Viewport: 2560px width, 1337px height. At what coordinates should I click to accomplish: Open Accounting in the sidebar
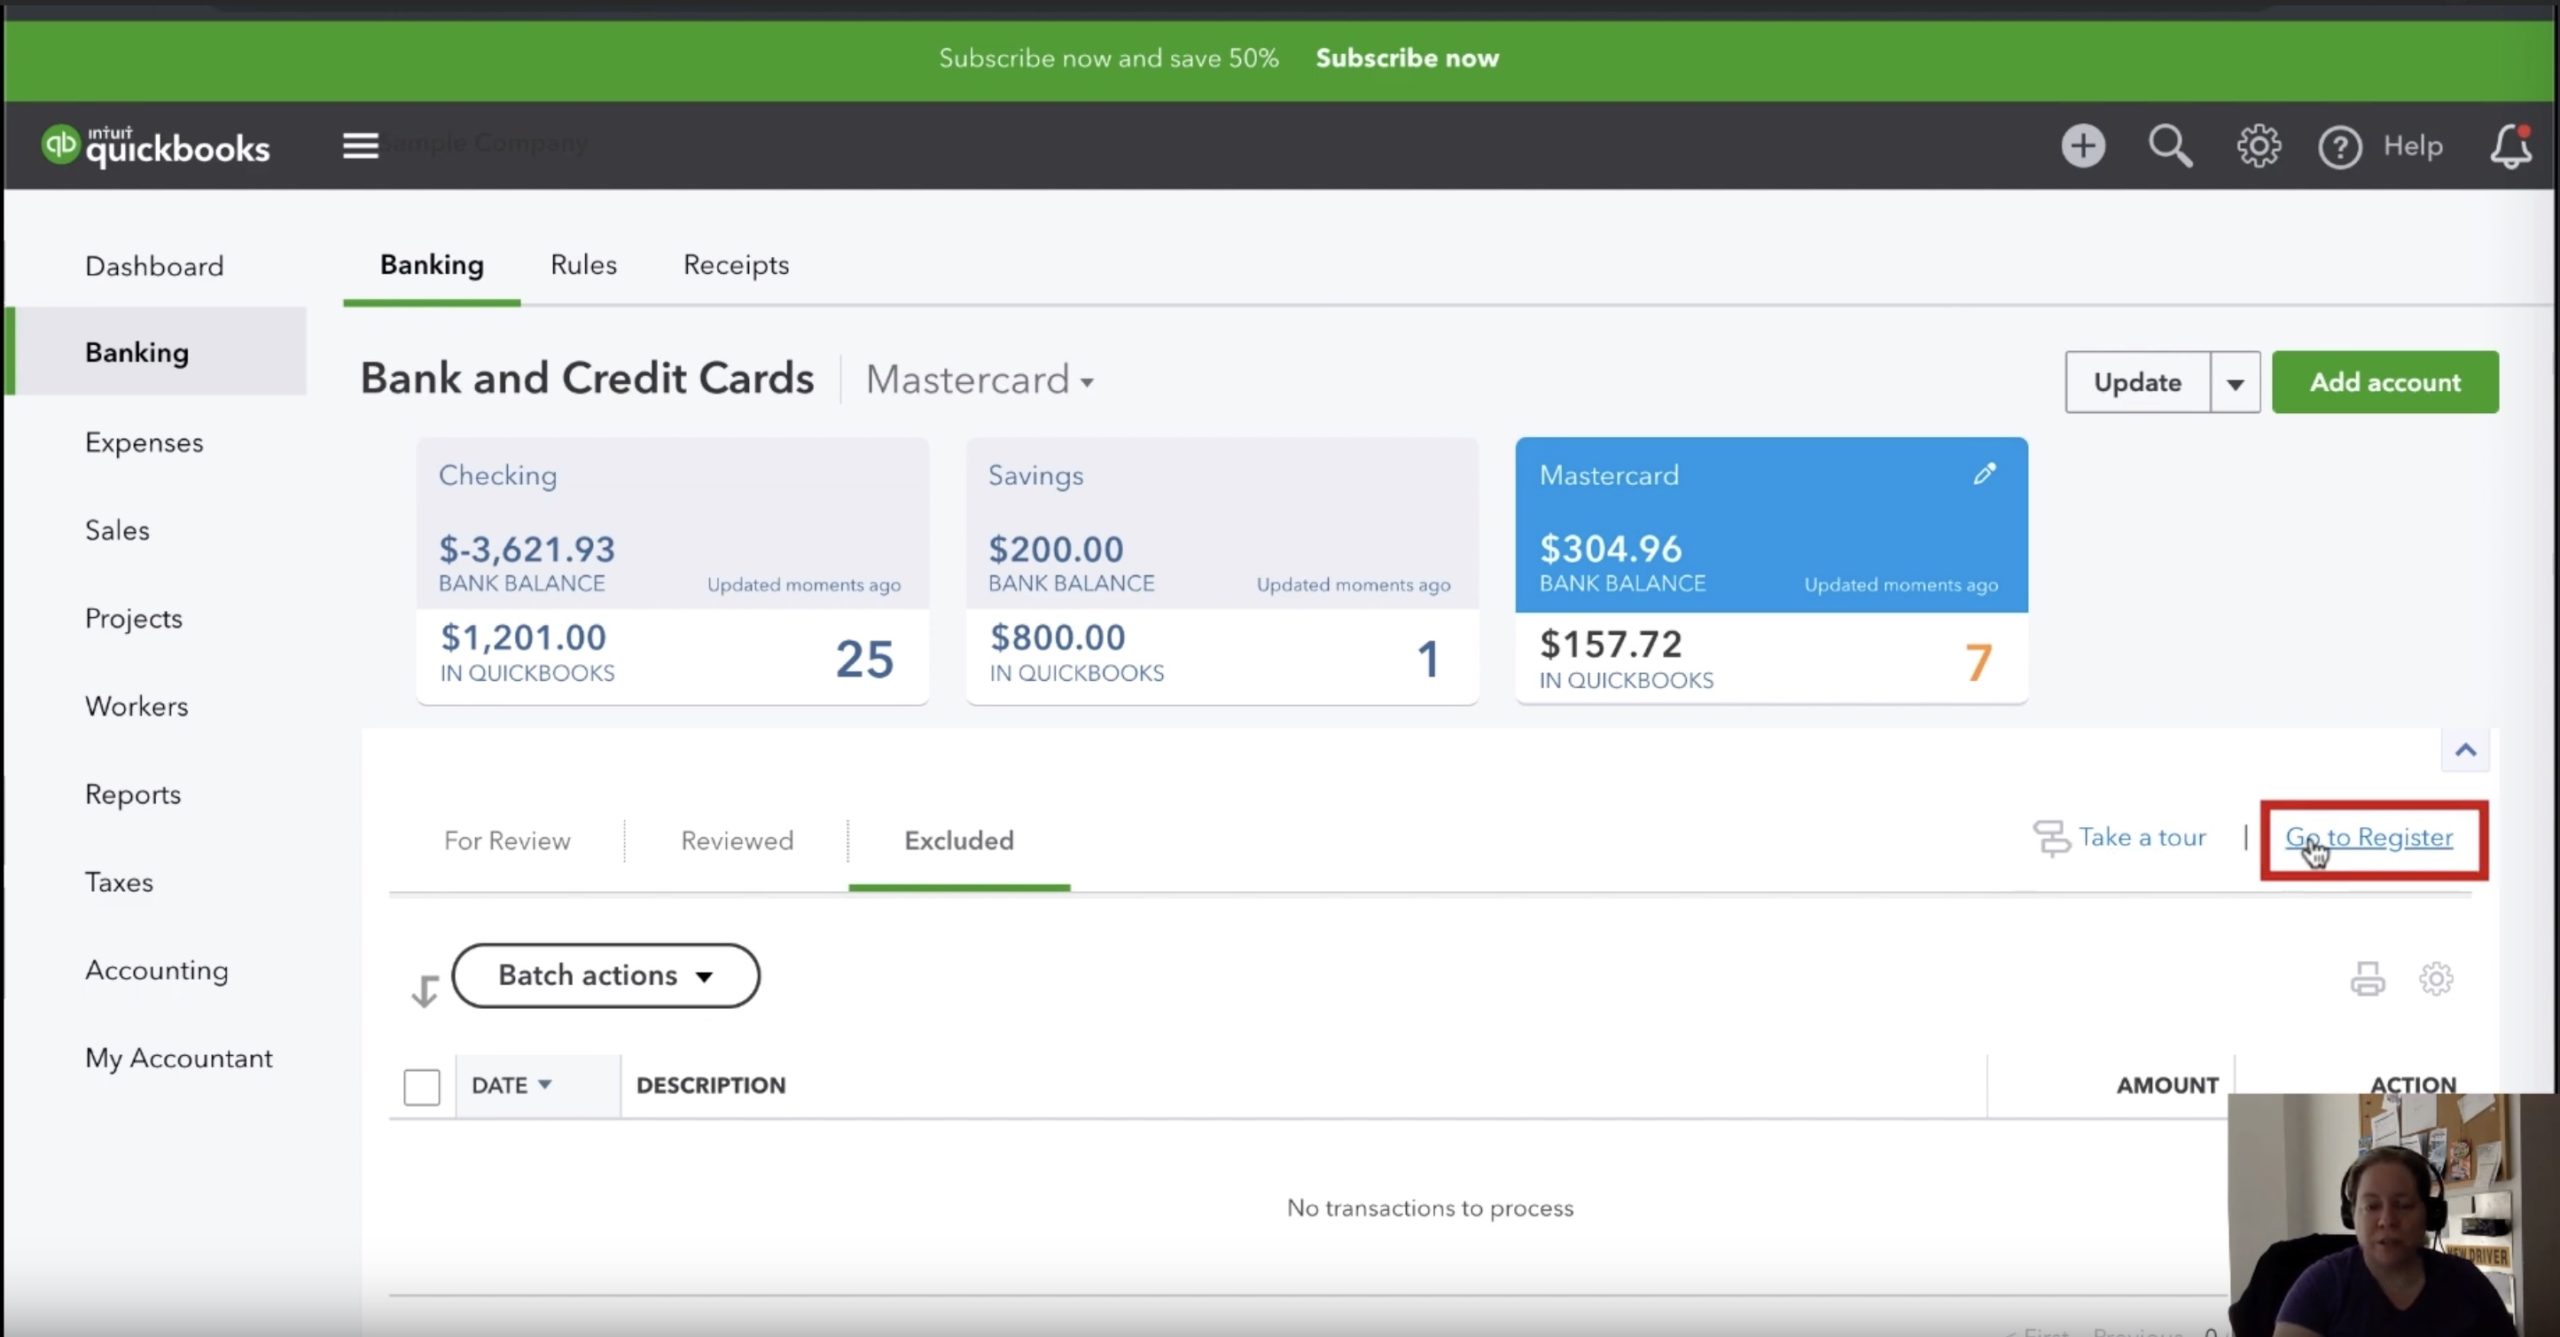click(156, 970)
